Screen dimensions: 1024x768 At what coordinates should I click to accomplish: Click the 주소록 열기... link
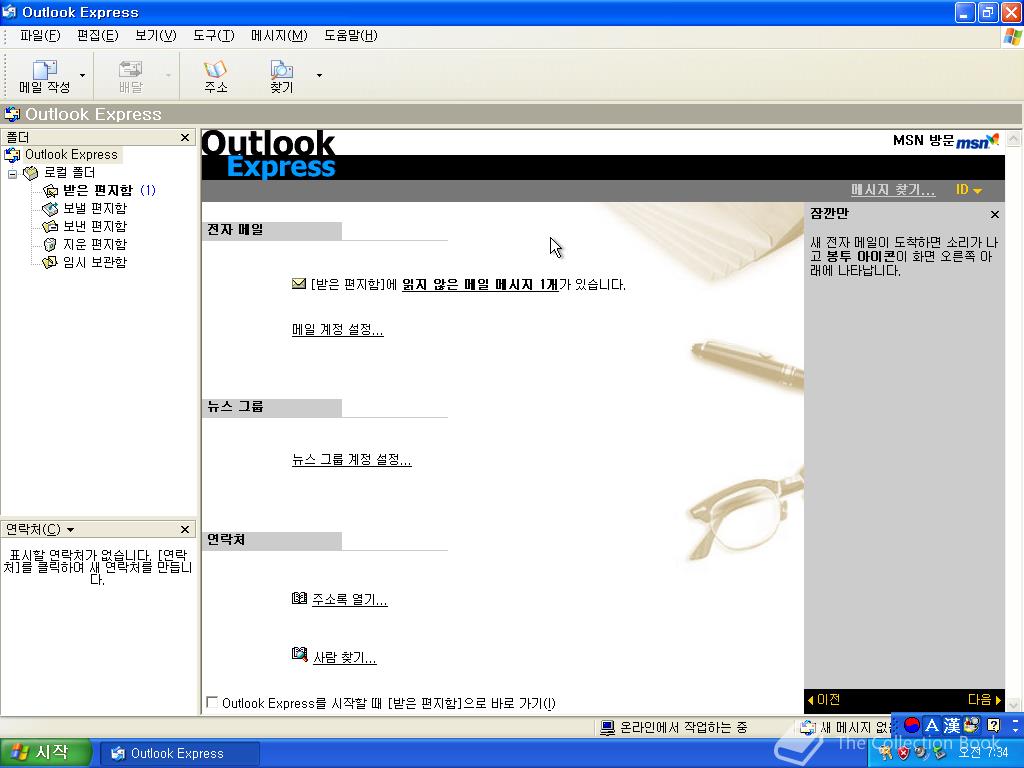[349, 600]
